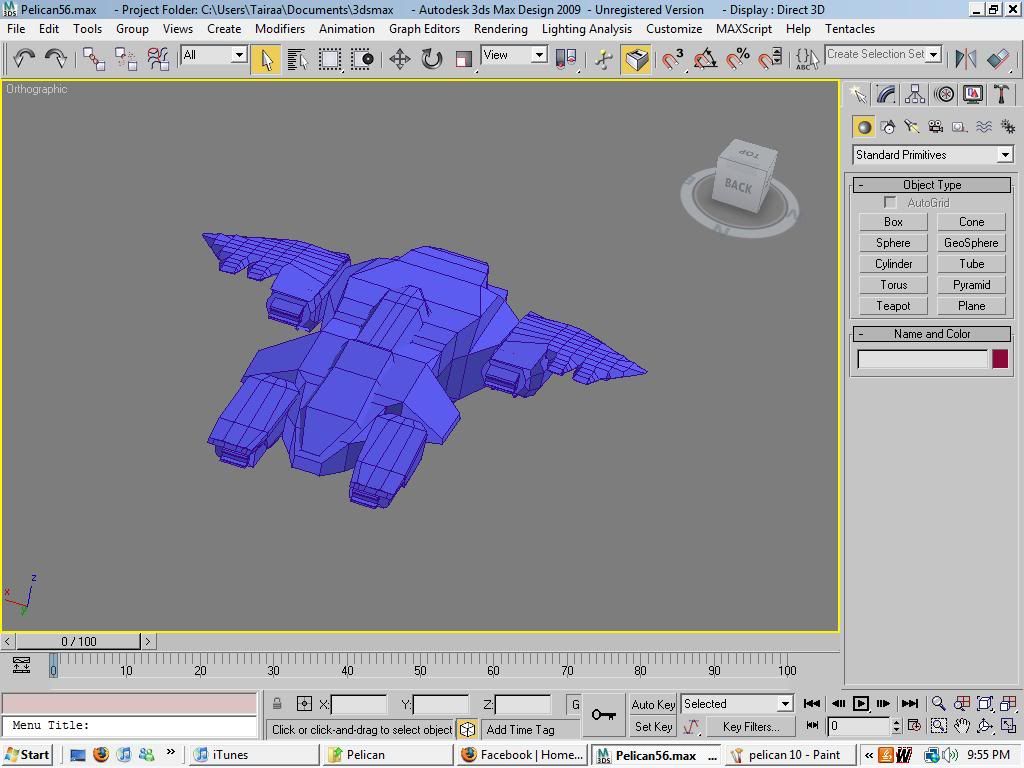Image resolution: width=1024 pixels, height=768 pixels.
Task: Turn on Set Key mode
Action: pyautogui.click(x=653, y=726)
